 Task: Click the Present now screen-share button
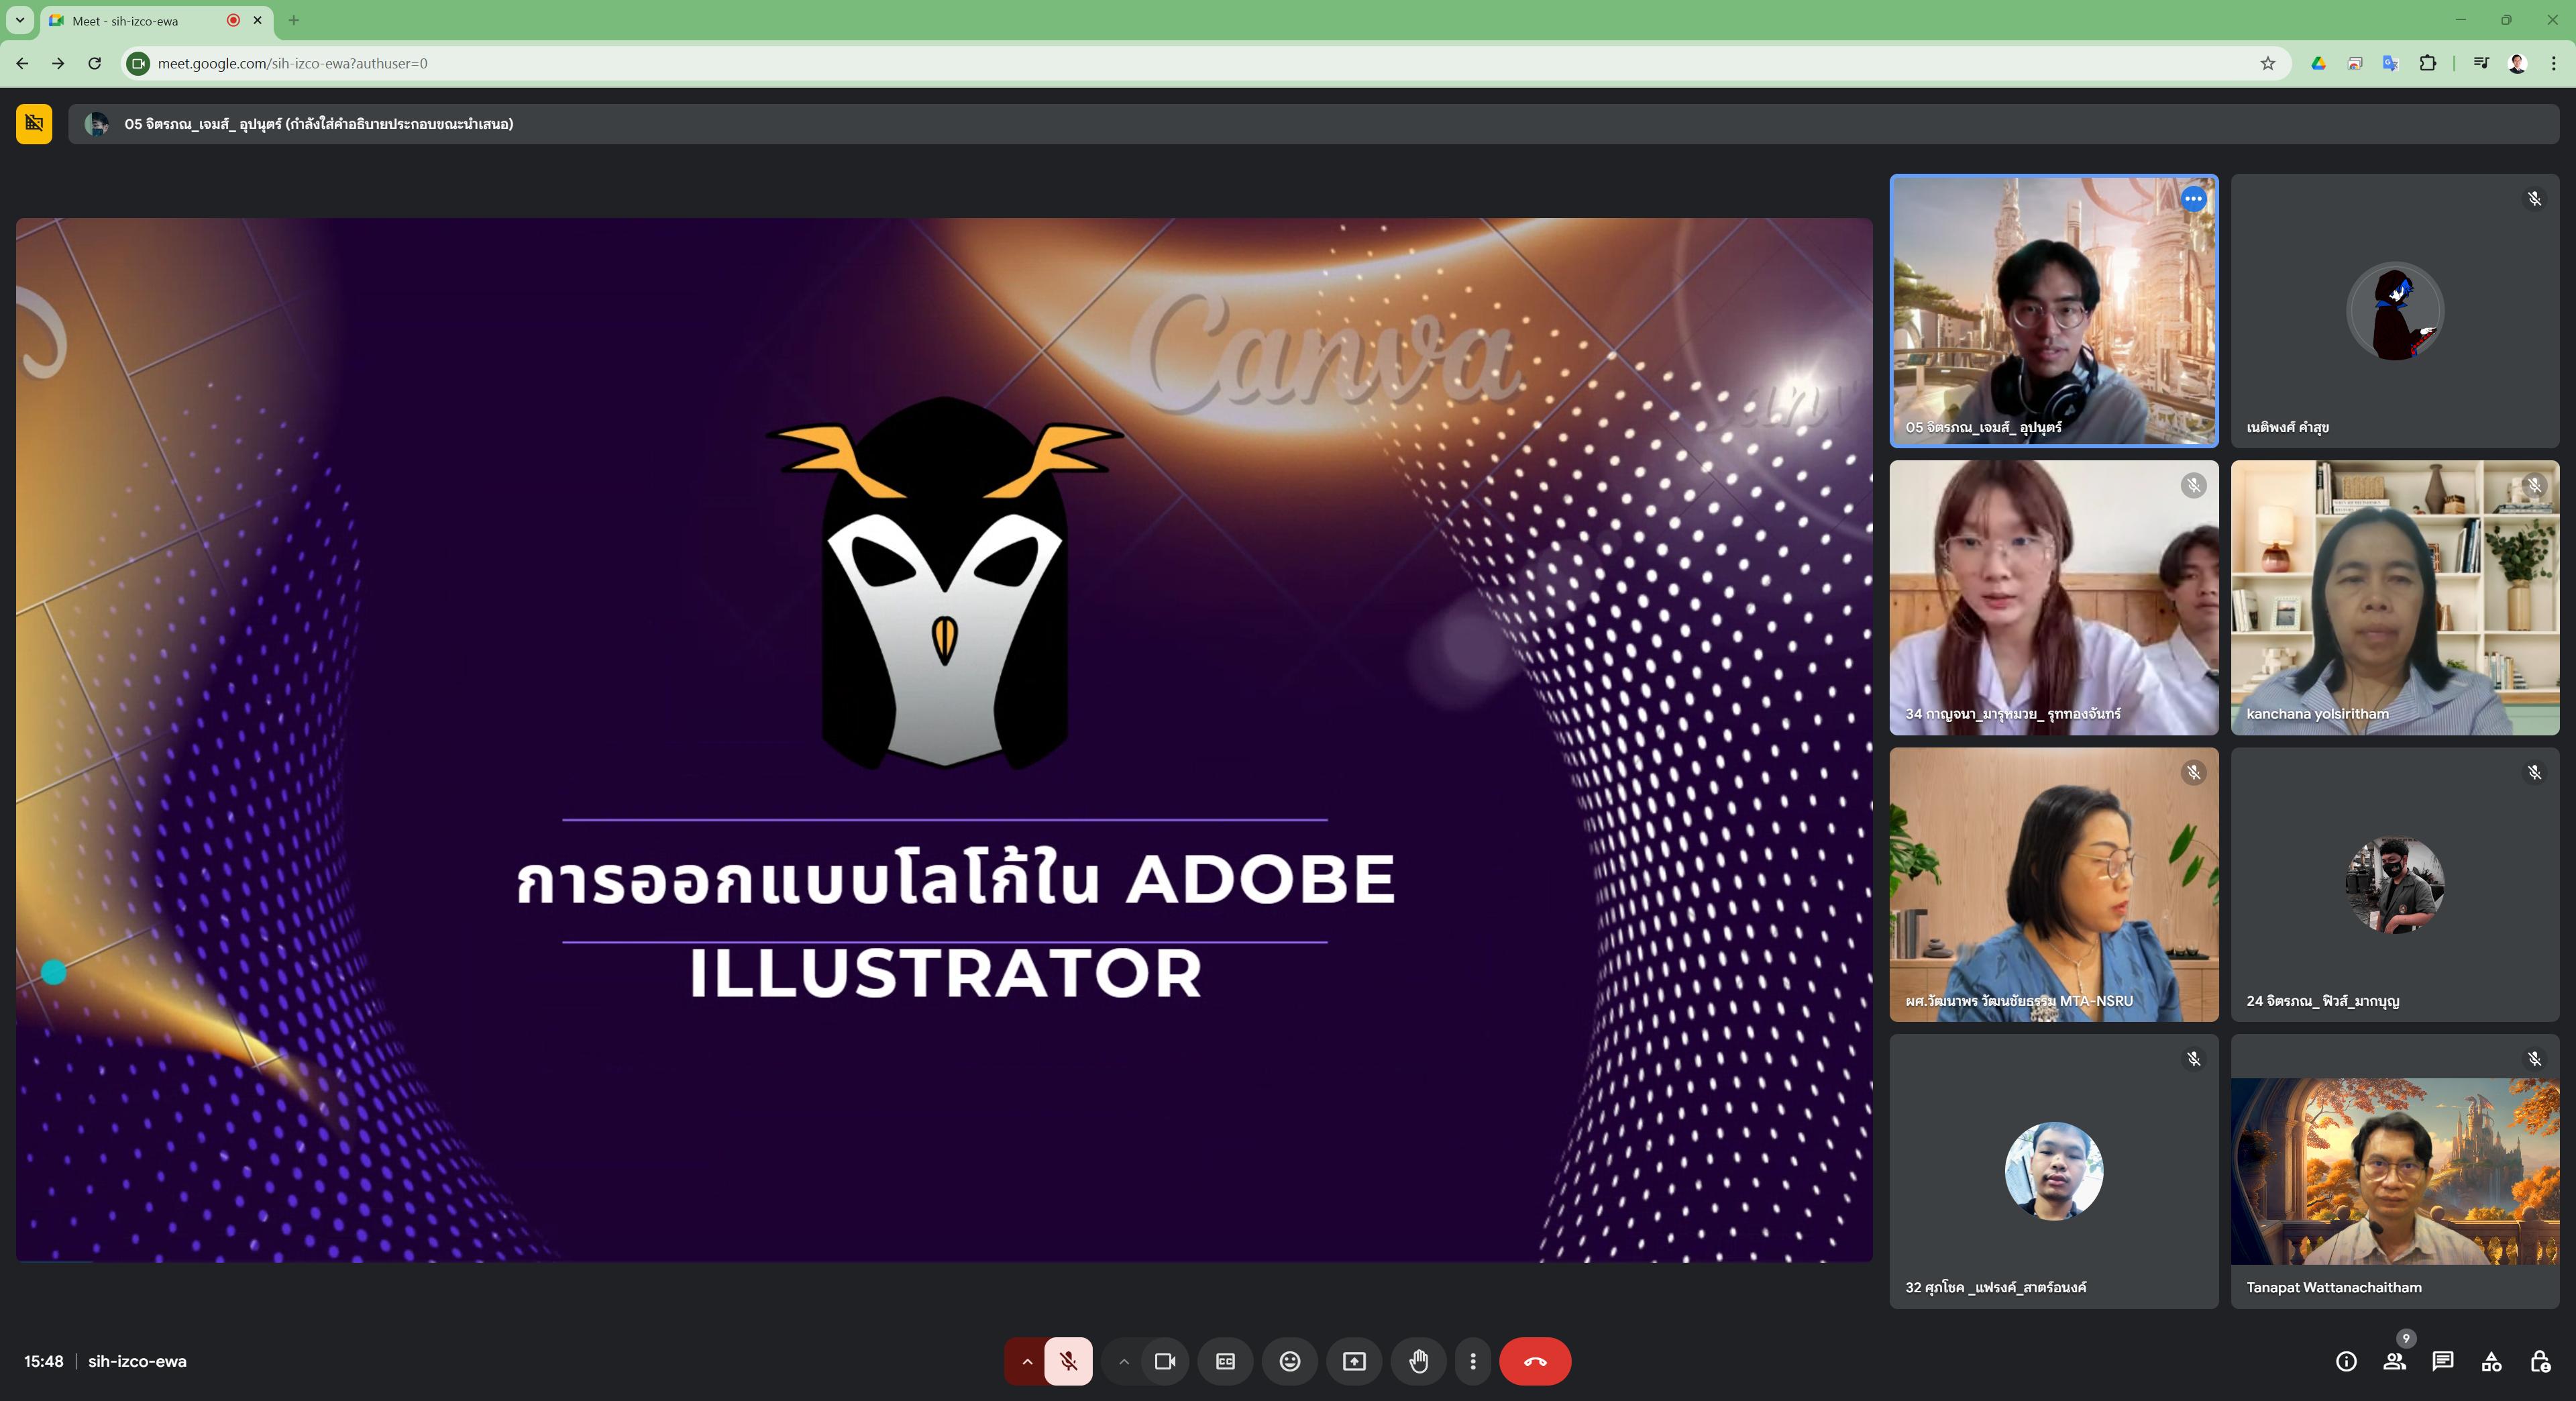[1354, 1361]
